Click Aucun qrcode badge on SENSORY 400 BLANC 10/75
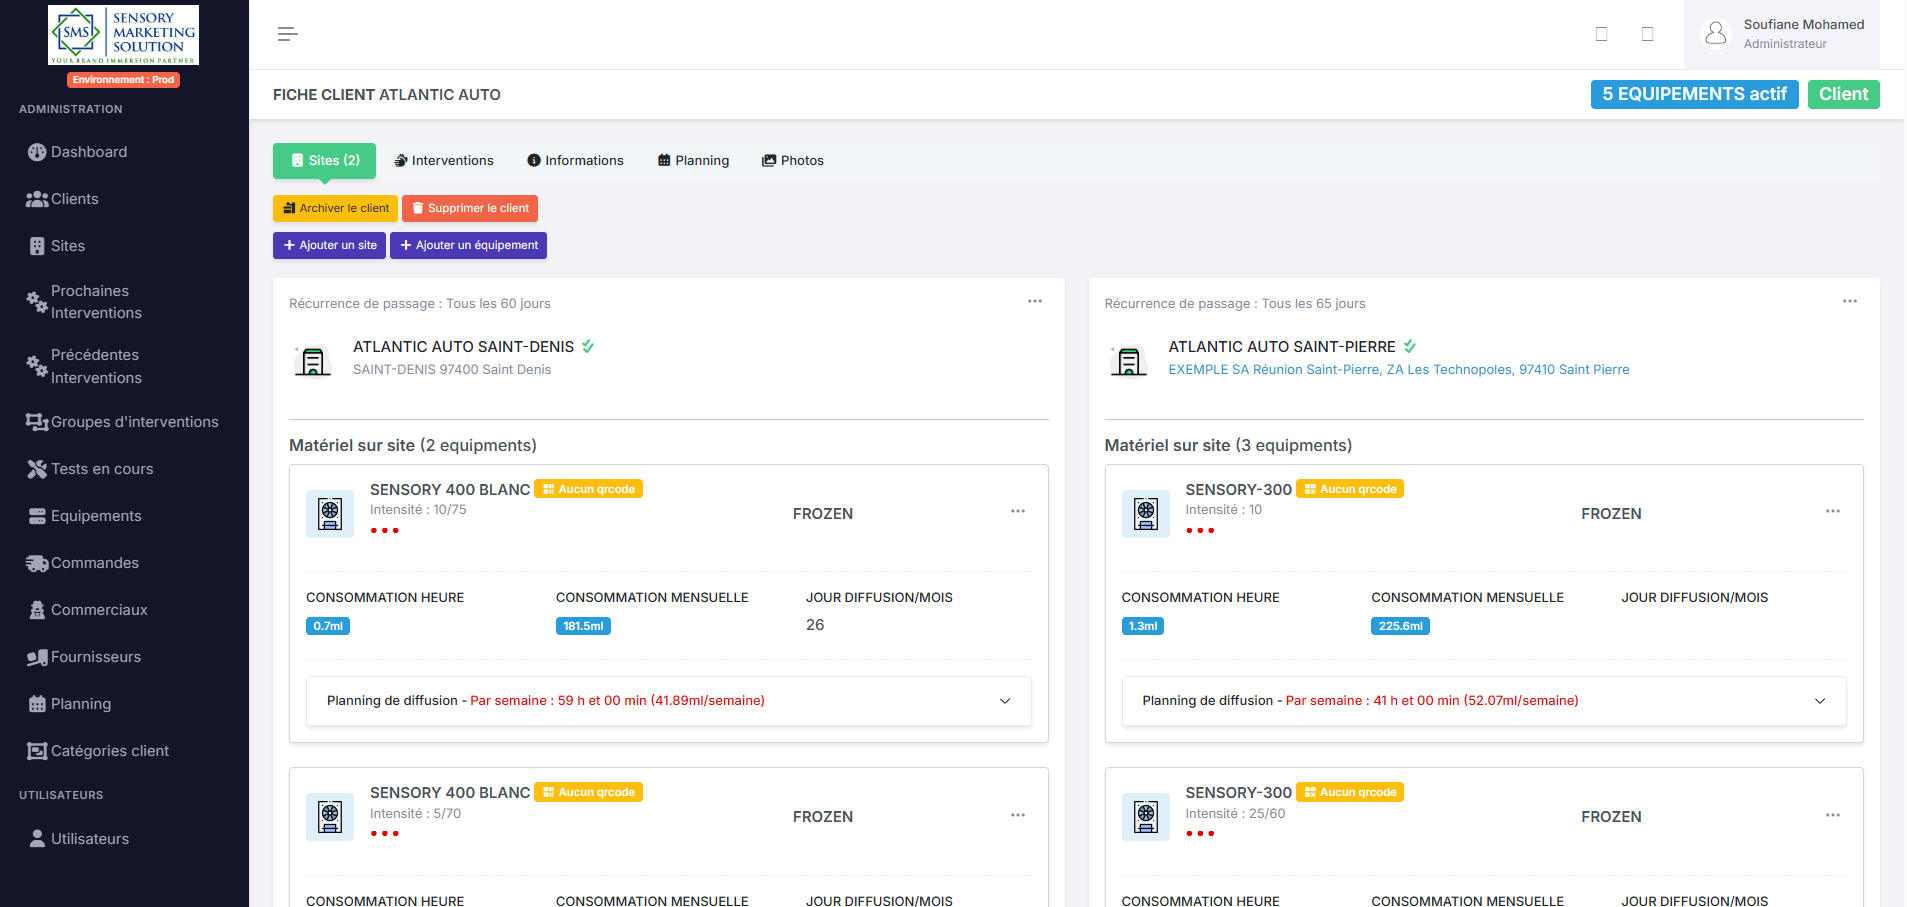 [x=588, y=489]
